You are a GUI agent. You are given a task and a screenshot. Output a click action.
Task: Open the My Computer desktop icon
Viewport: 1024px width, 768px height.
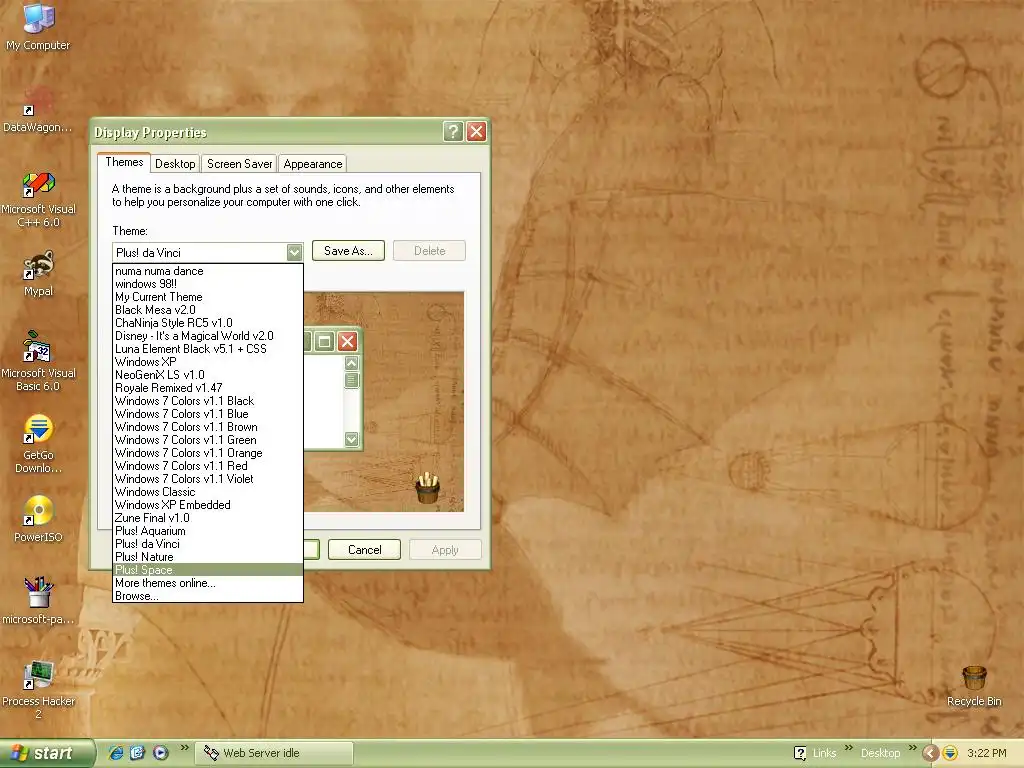38,26
